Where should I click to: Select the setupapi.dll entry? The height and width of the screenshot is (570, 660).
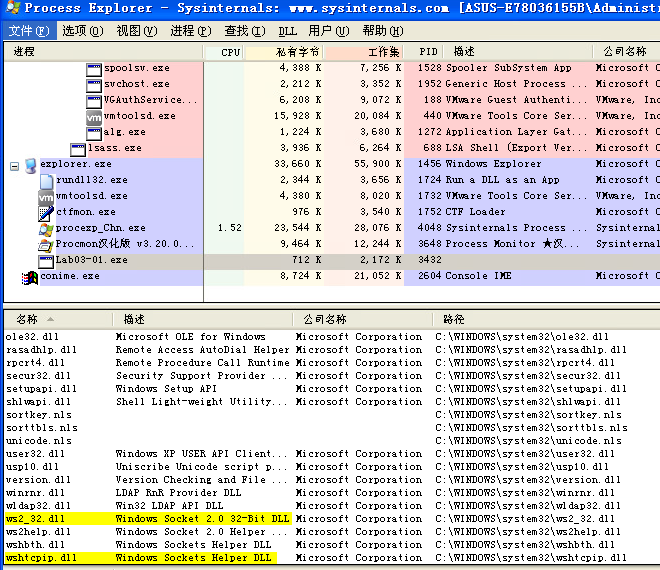42,389
